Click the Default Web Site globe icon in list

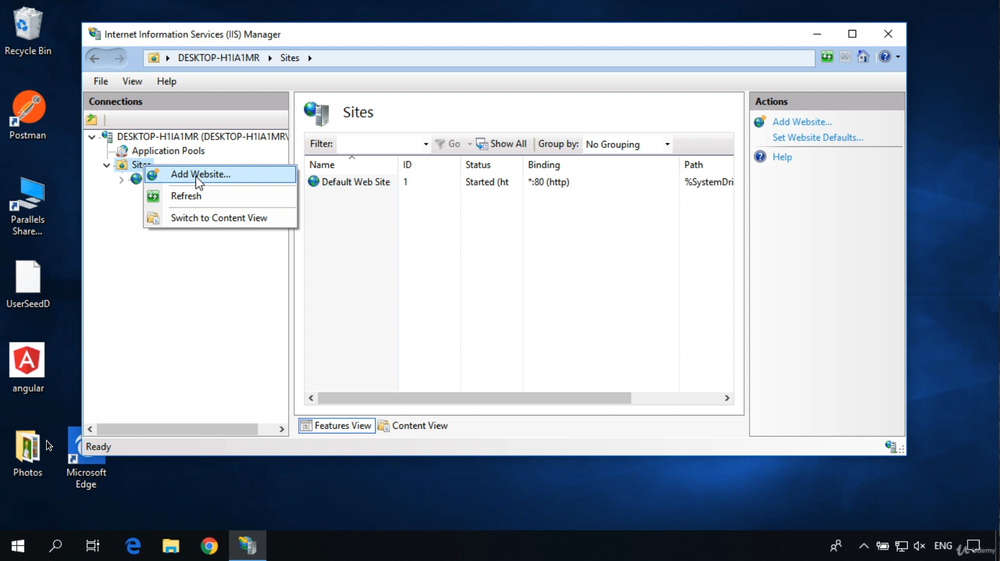tap(313, 181)
